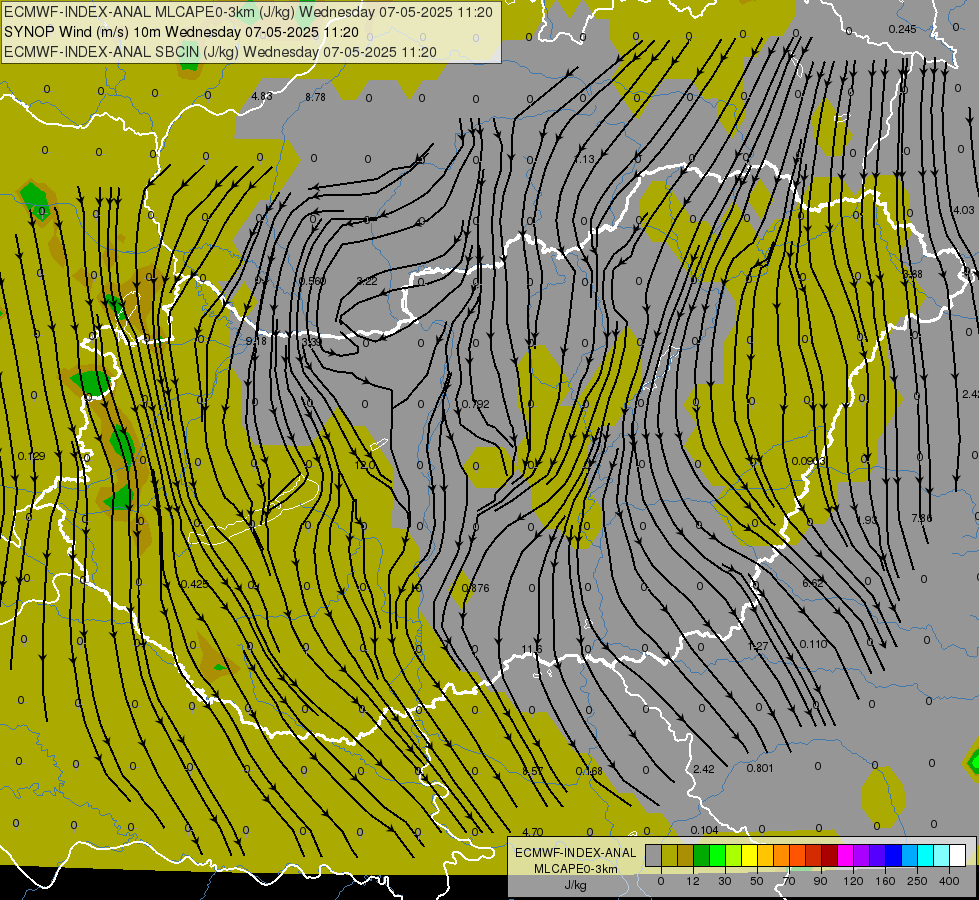The width and height of the screenshot is (979, 900).
Task: Click the map value 7.86
Action: tap(922, 518)
